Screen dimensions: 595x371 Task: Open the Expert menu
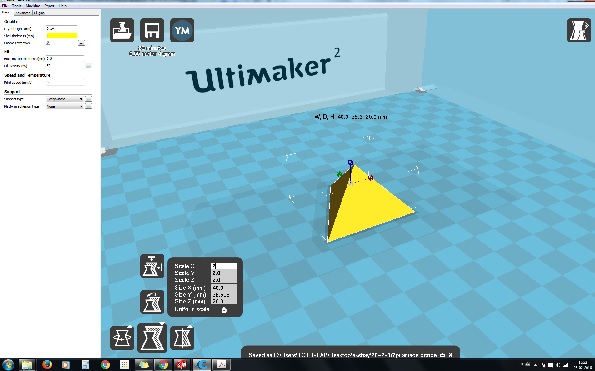(49, 6)
